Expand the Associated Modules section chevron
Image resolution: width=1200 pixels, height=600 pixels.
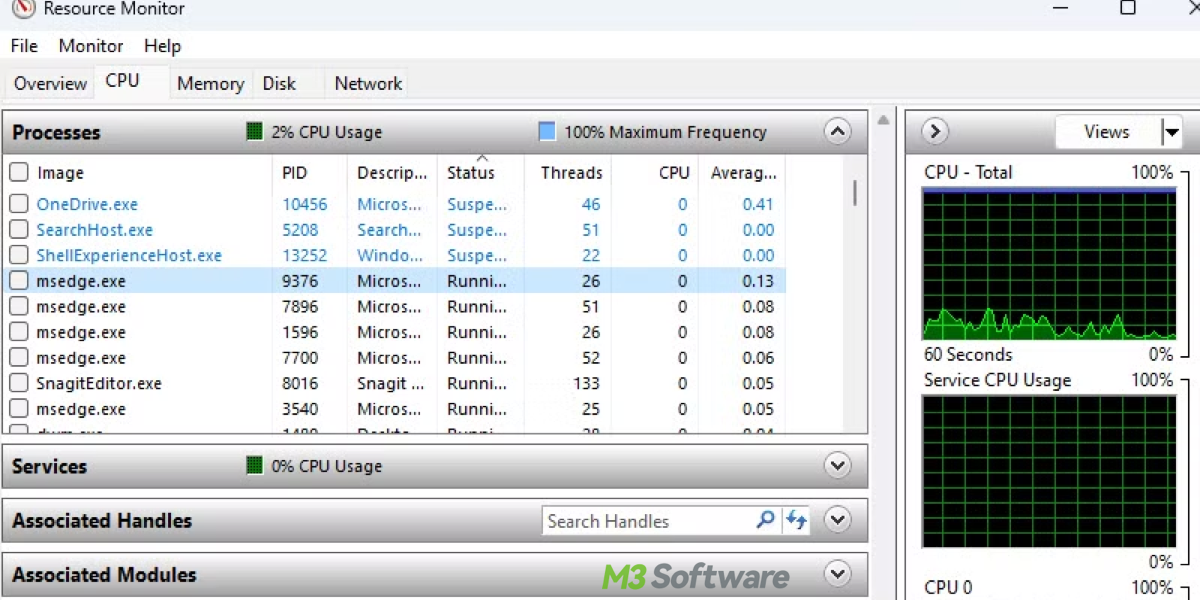837,574
